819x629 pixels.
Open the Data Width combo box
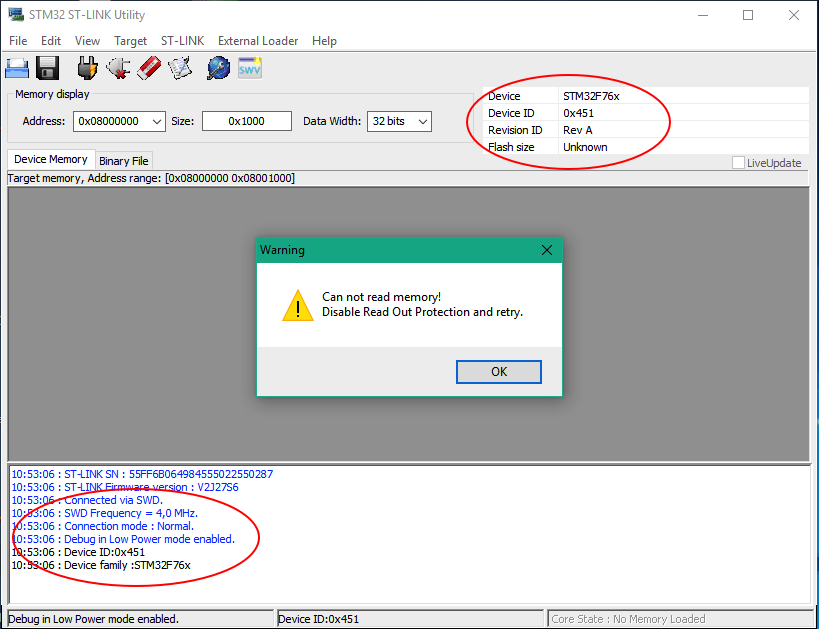[x=399, y=121]
